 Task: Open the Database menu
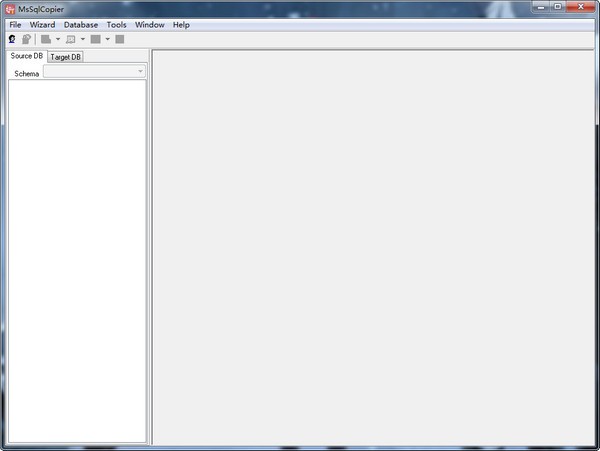coord(81,24)
